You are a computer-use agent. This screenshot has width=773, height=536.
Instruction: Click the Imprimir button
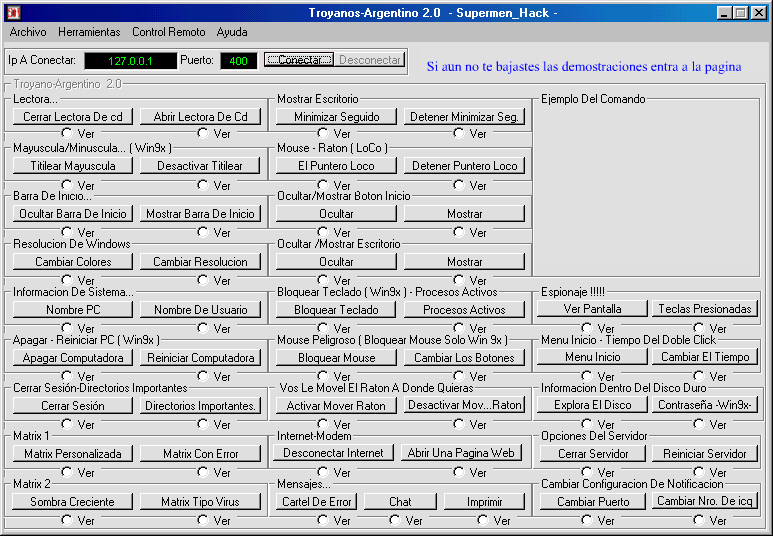483,502
